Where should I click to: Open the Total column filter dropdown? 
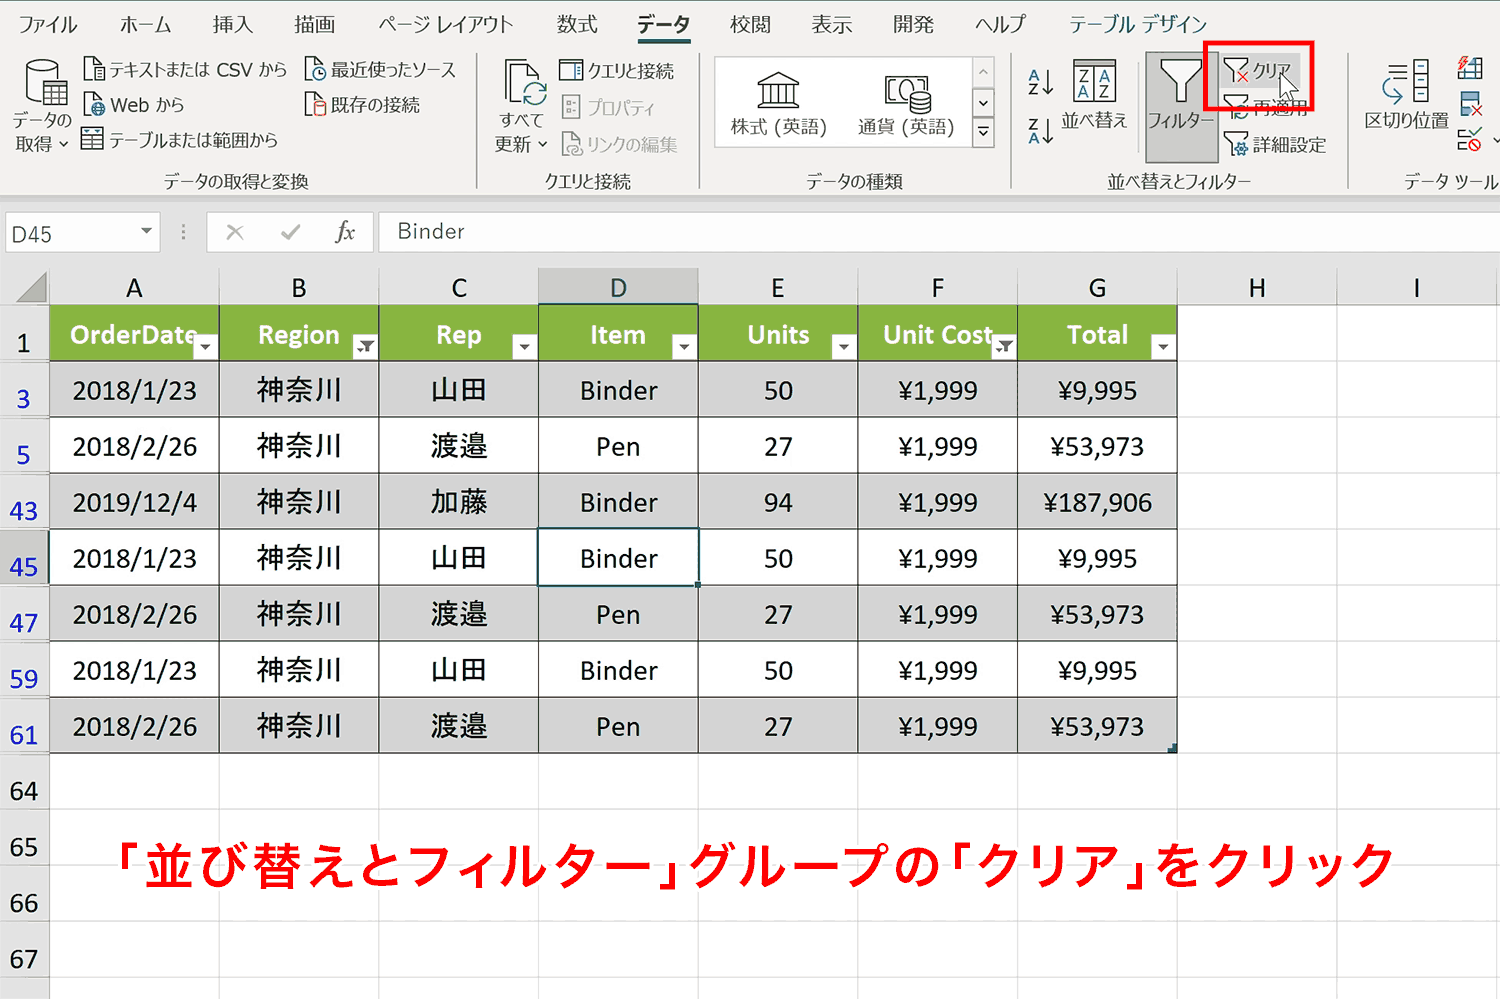1163,346
